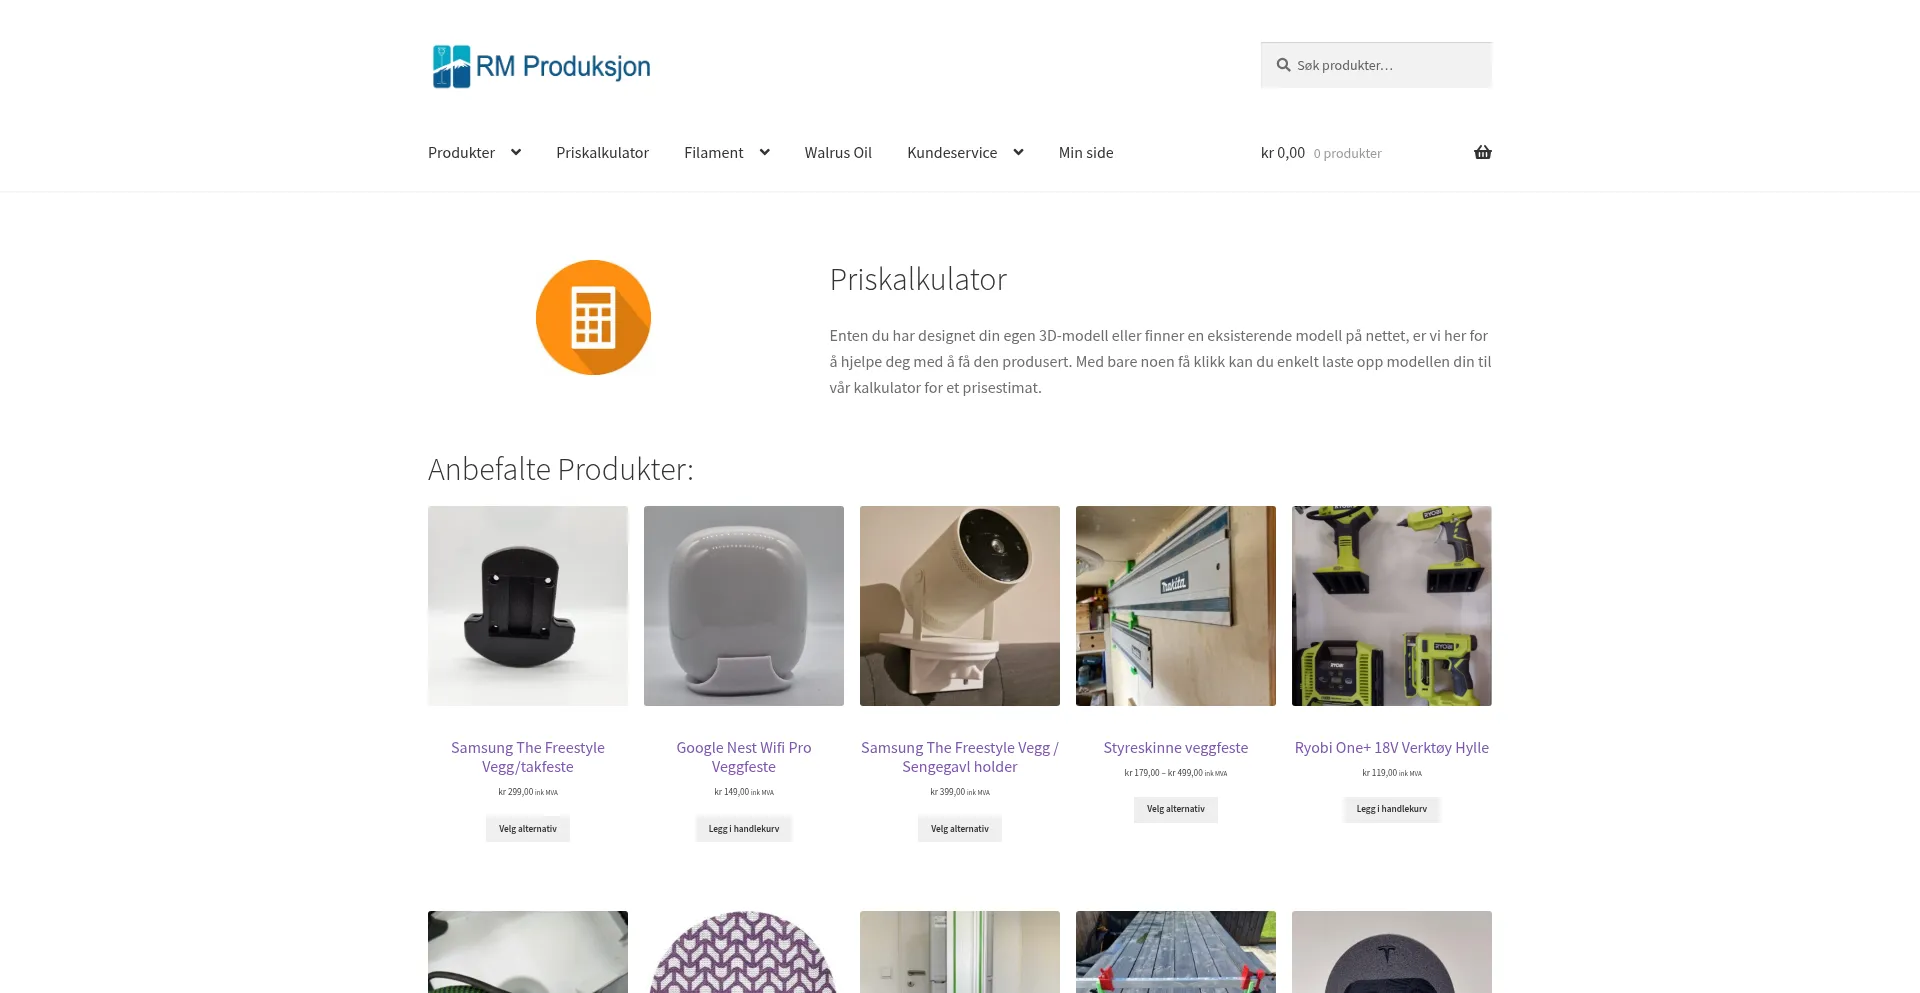Screen dimensions: 1920x993
Task: Open the Tesla logo product thumbnail
Action: tap(1392, 952)
